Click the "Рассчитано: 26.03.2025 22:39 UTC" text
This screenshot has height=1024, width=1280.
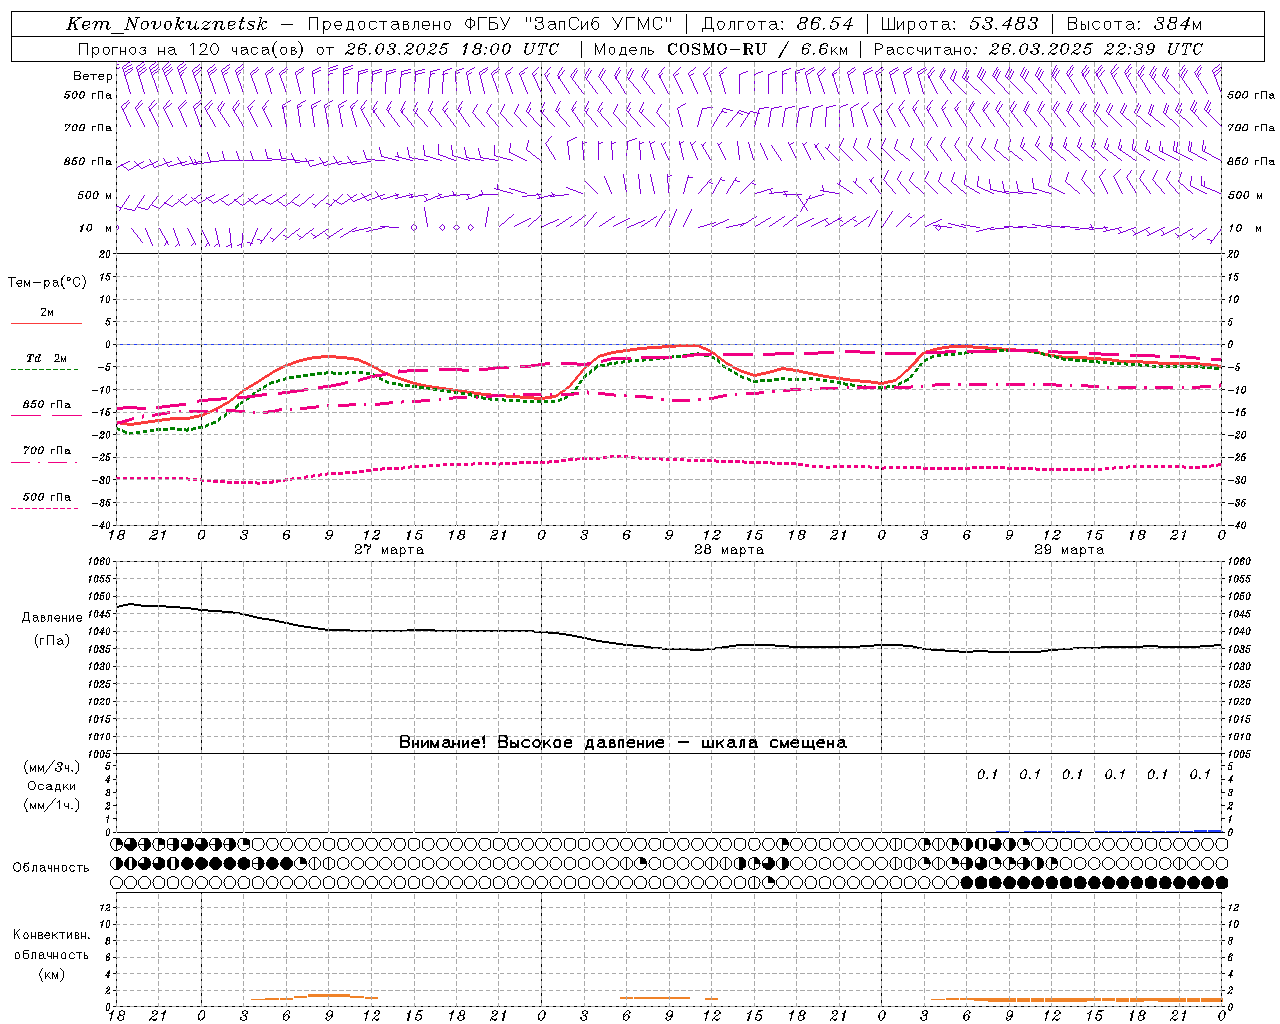[1038, 49]
